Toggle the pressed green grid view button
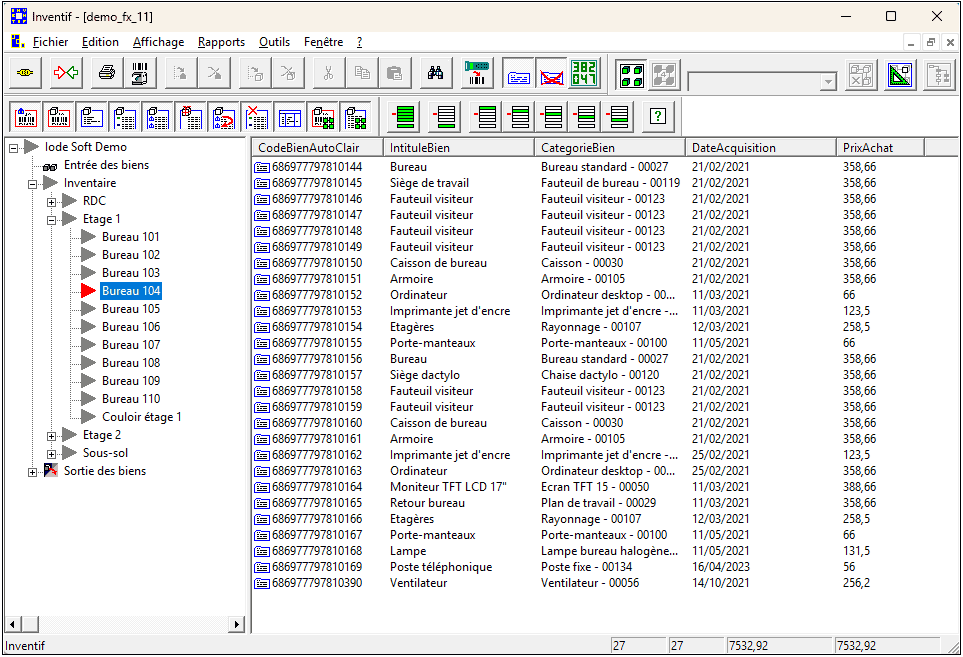 [631, 73]
